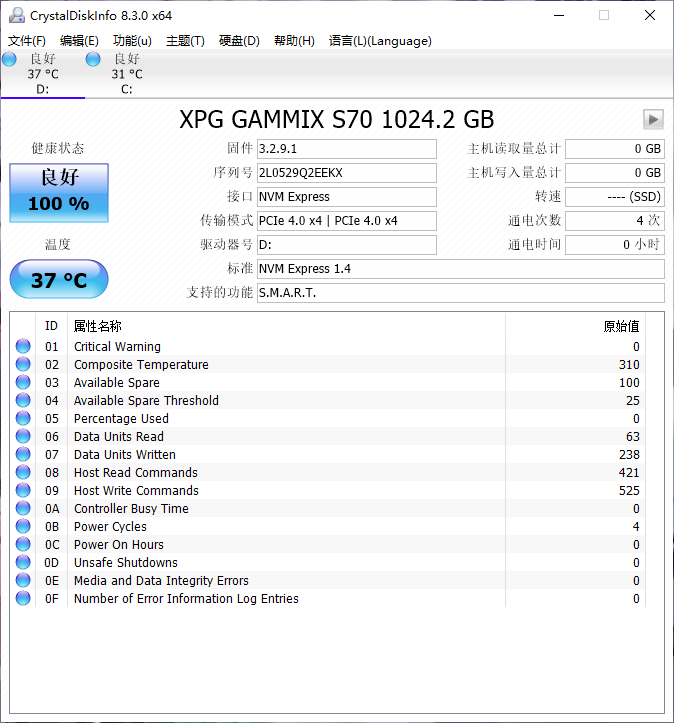Image resolution: width=674 pixels, height=723 pixels.
Task: Click status orb of Data Units Written row
Action: click(23, 454)
